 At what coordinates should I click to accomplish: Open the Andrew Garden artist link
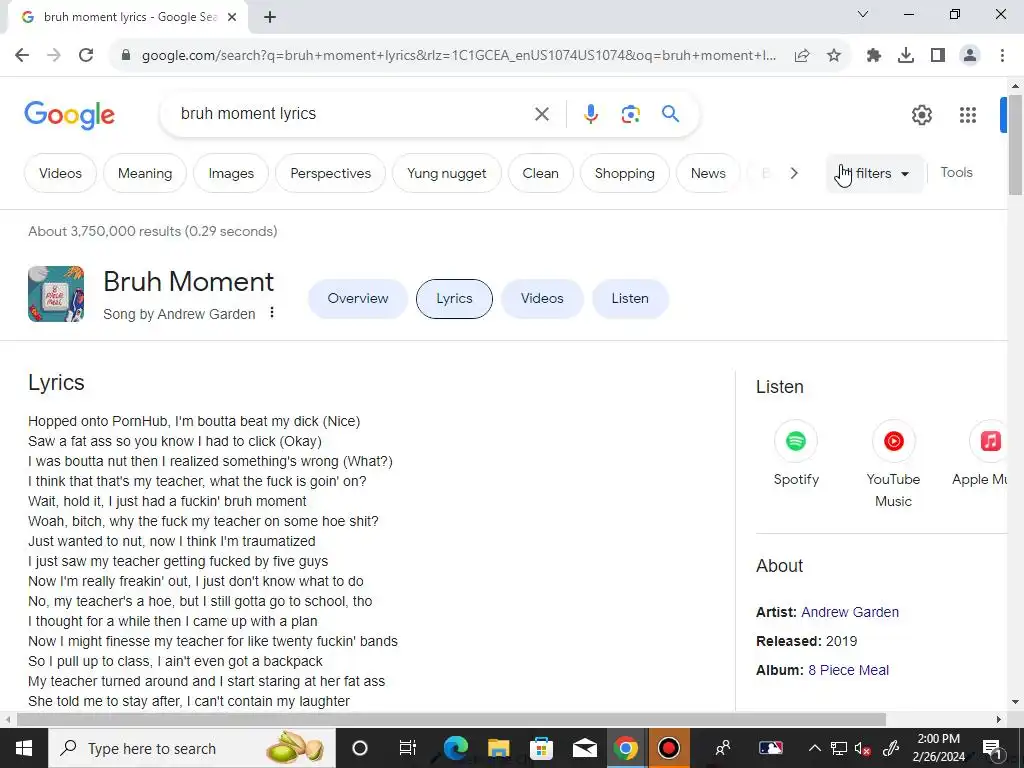tap(850, 613)
